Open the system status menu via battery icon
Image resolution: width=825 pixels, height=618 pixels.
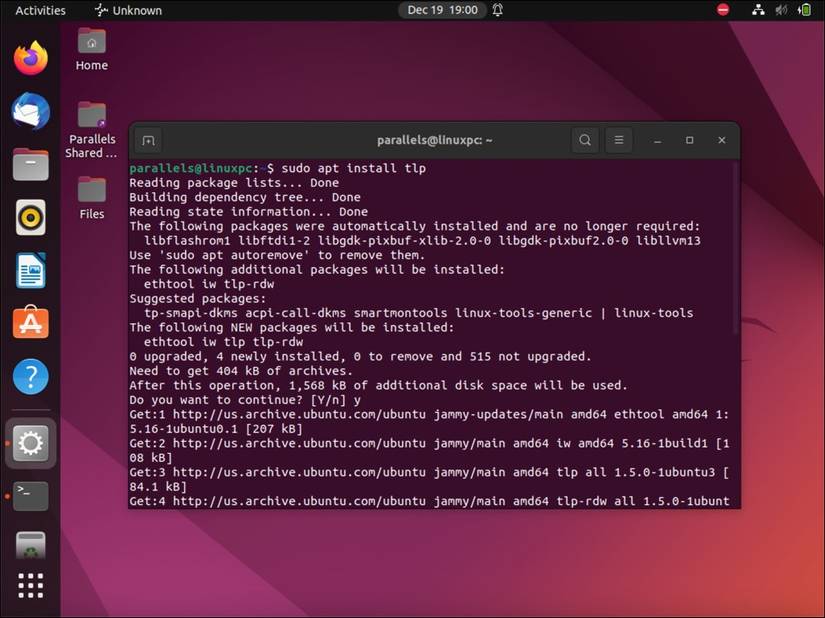(804, 10)
